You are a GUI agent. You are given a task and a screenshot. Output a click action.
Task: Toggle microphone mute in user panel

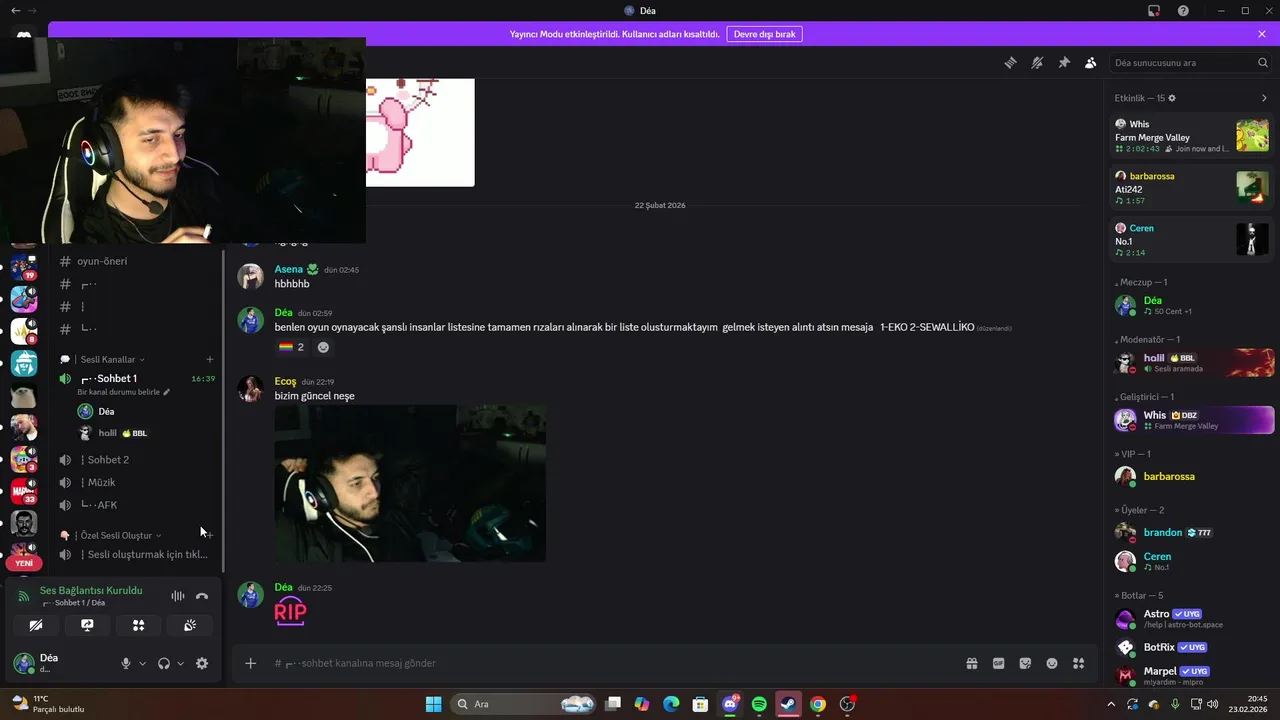[x=126, y=663]
